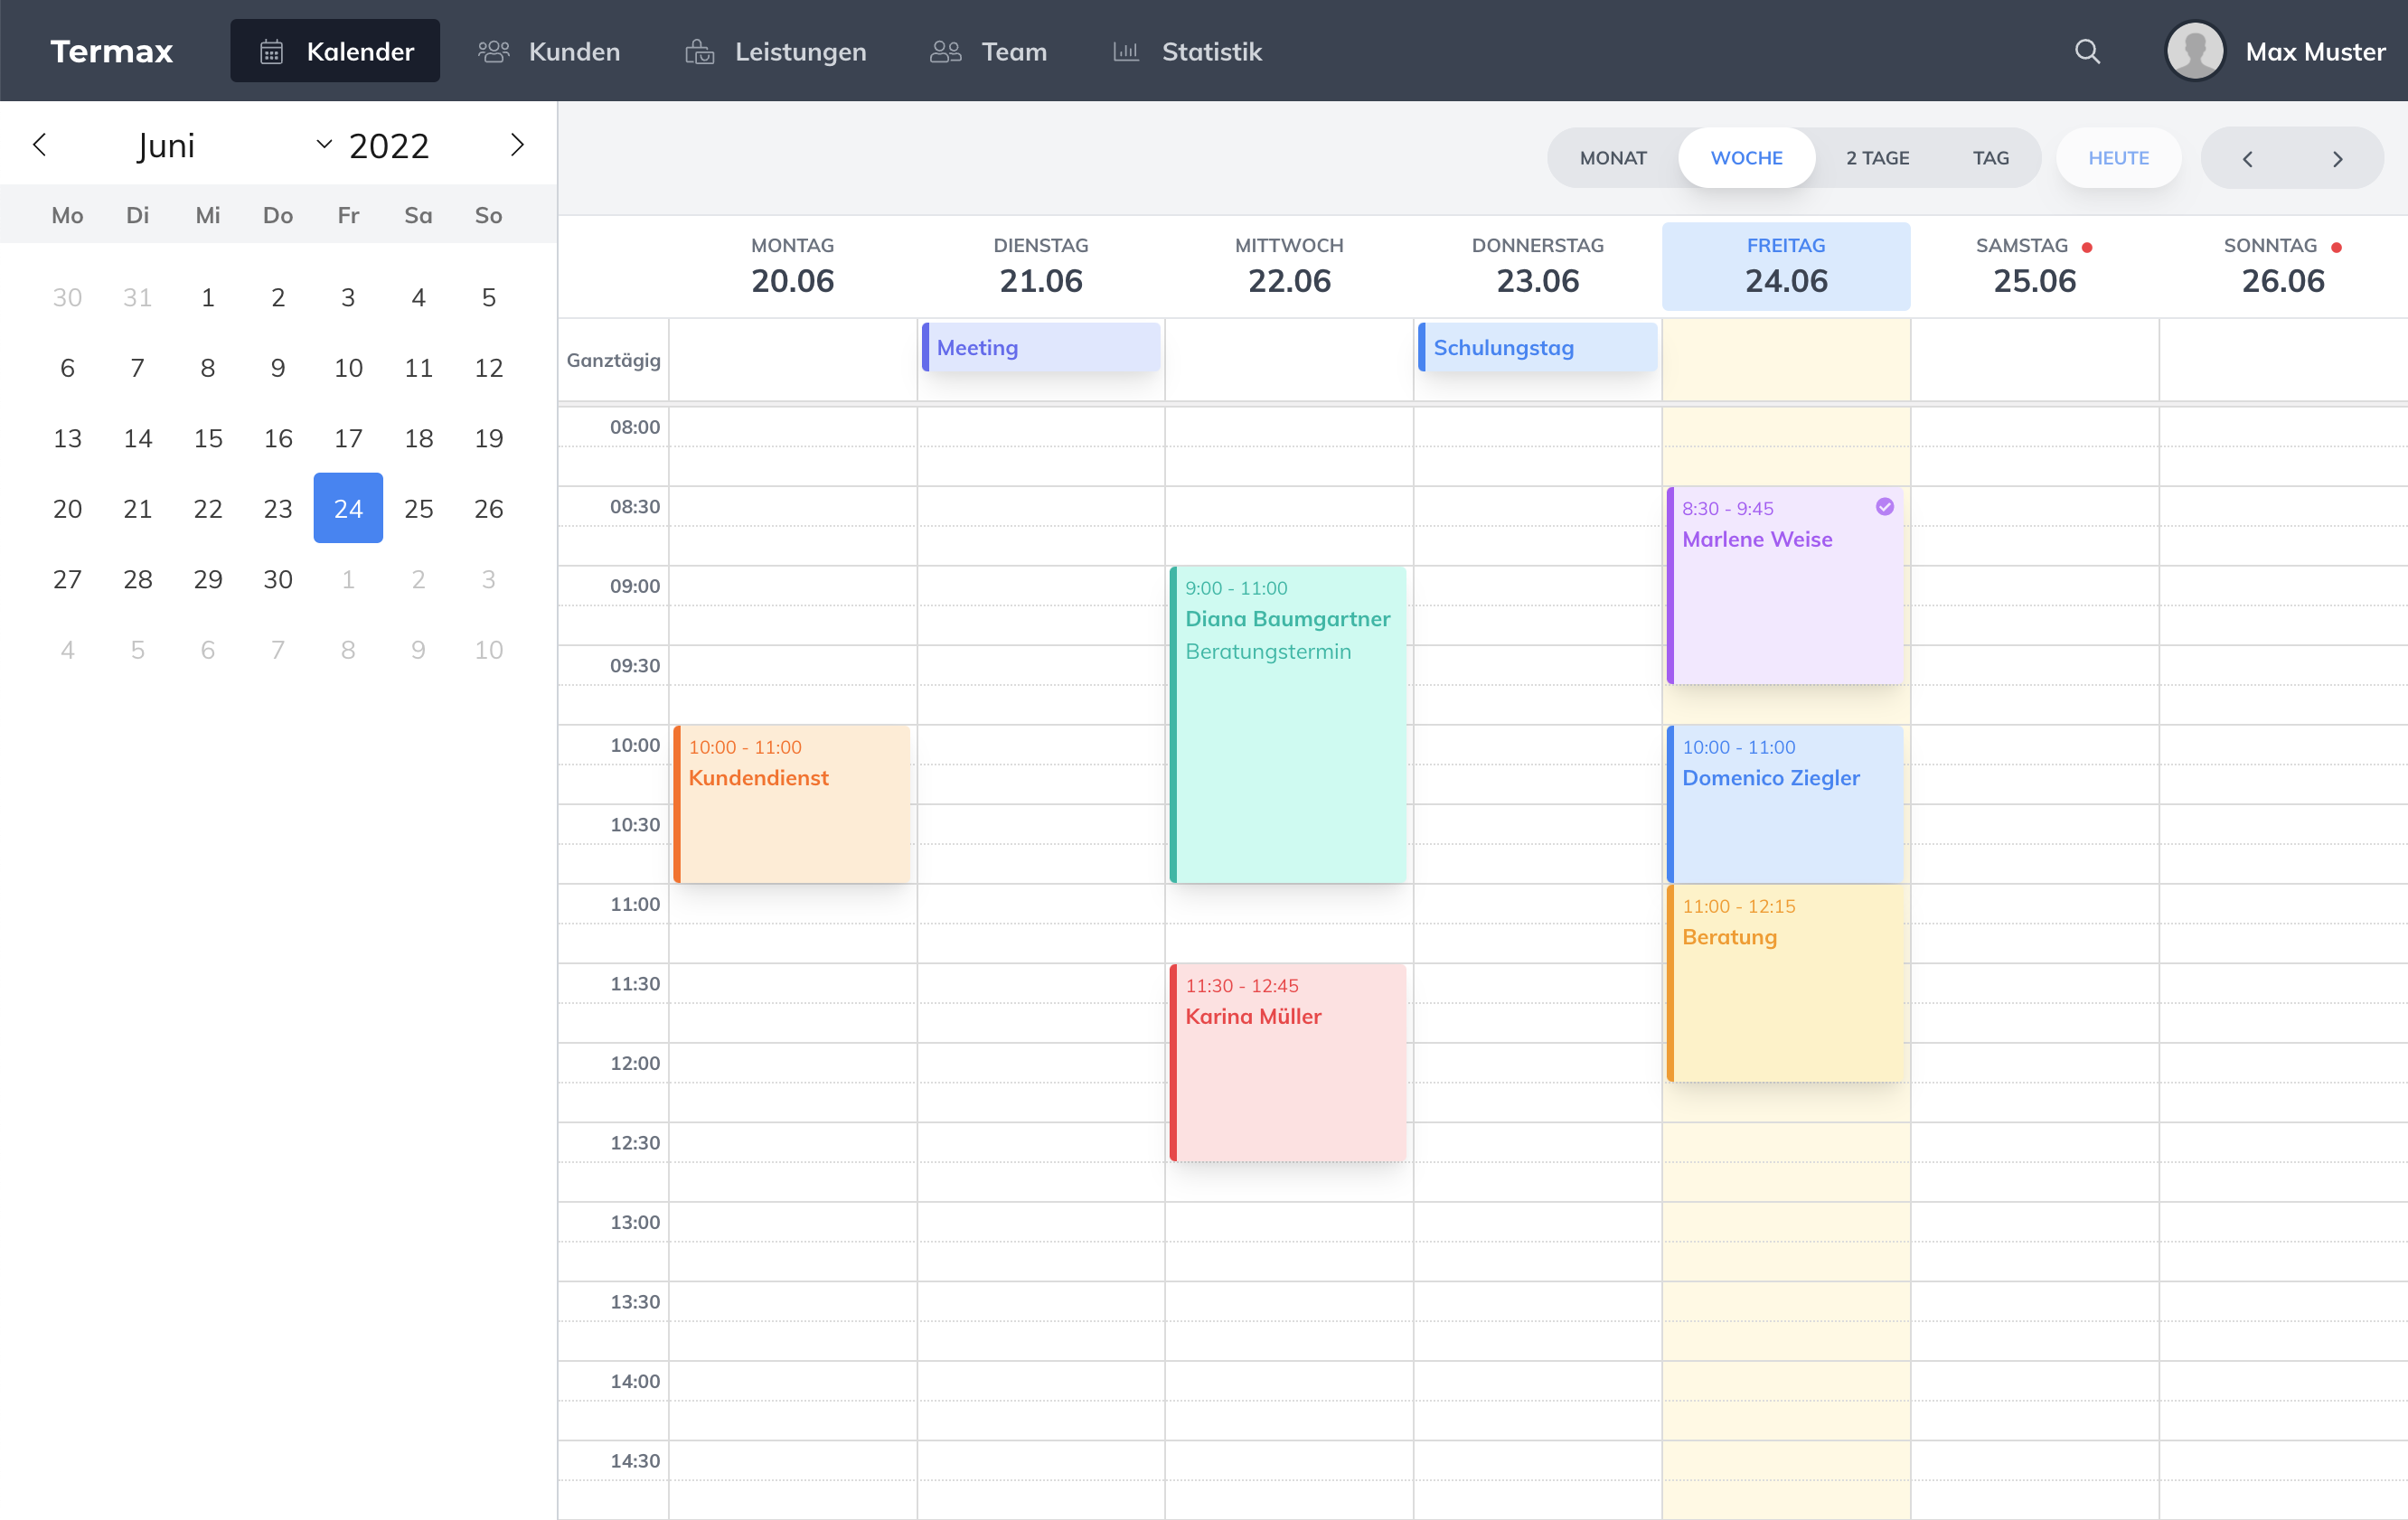Switch to 2 TAGE view
2408x1520 pixels.
point(1877,158)
